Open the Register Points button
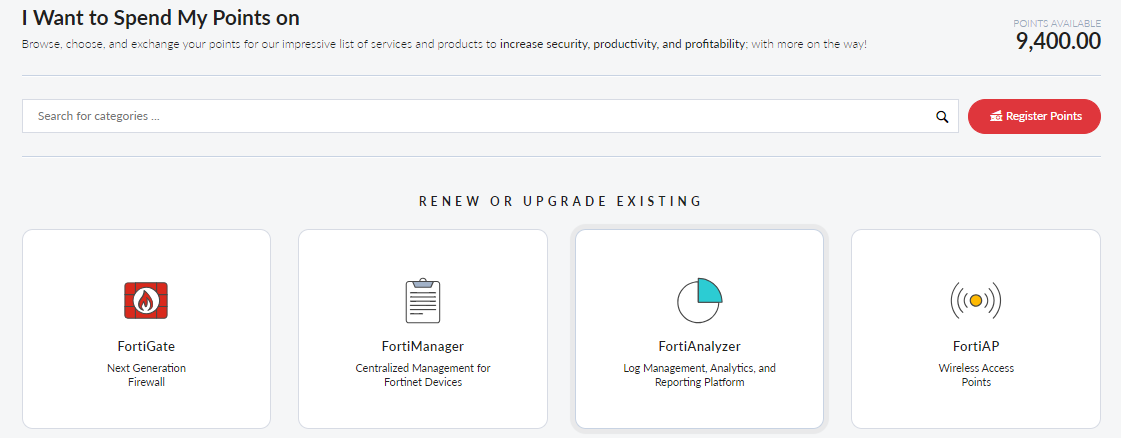 coord(1034,116)
